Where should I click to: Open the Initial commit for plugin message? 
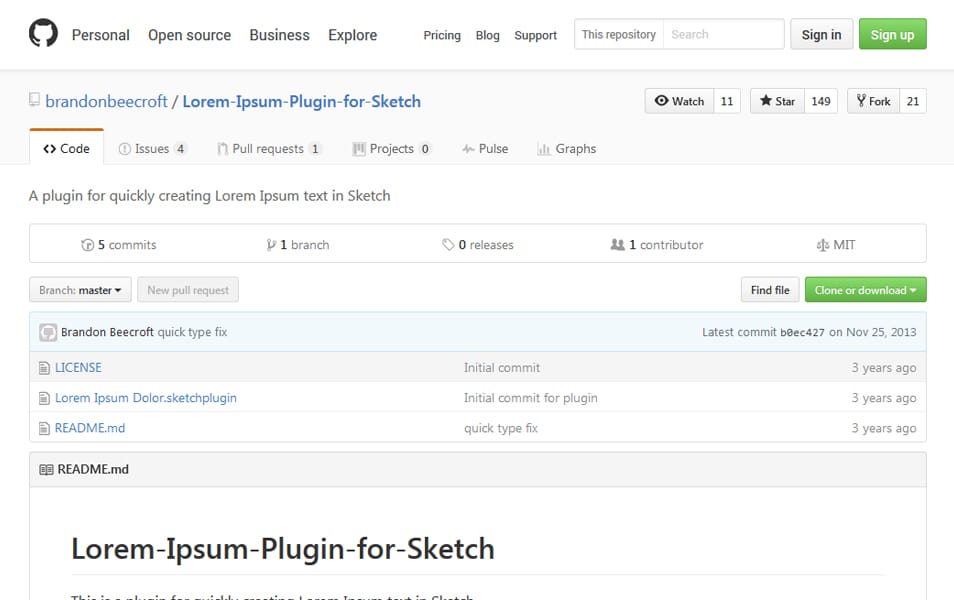coord(531,398)
